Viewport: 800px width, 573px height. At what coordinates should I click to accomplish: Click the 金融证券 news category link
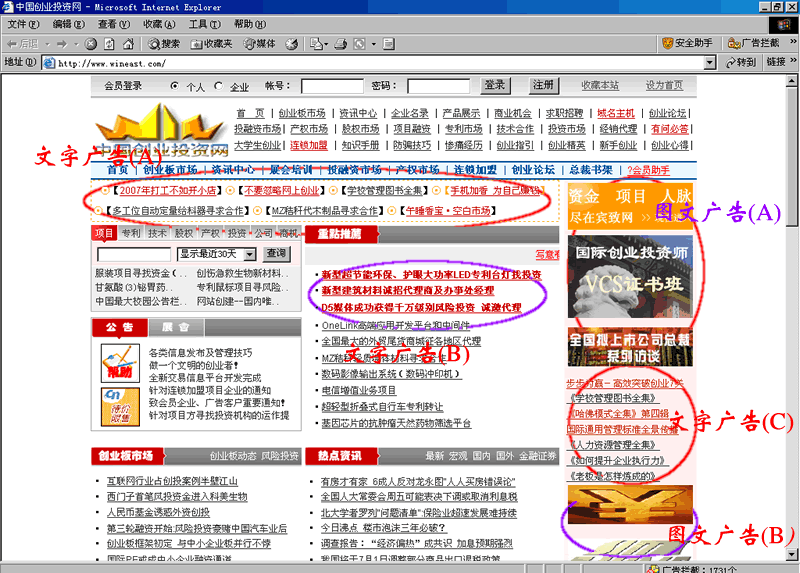click(x=538, y=456)
